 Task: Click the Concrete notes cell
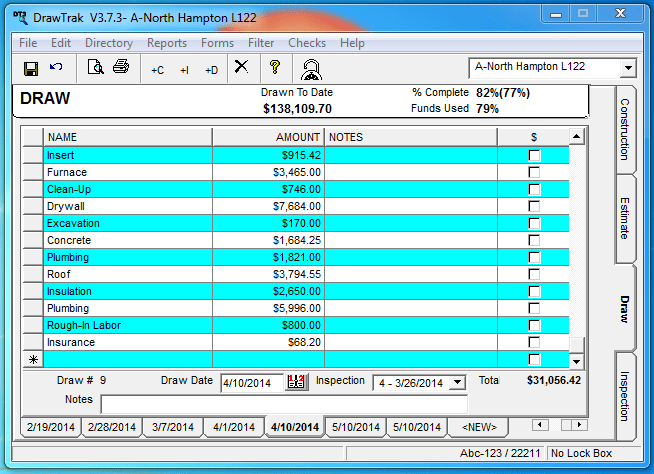(x=411, y=240)
